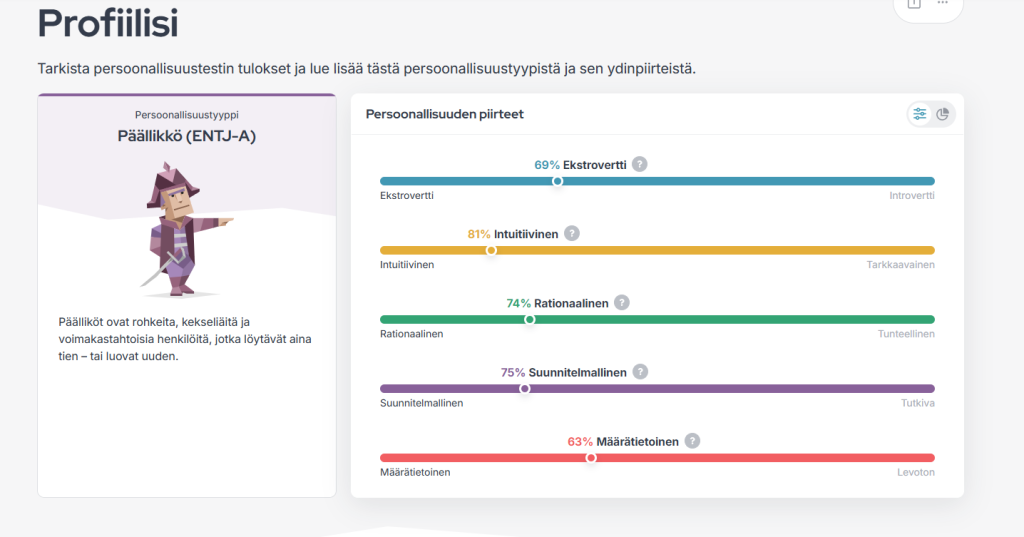Click the Päällikkö (ENTJ-A) personality type title
Image resolution: width=1024 pixels, height=537 pixels.
pos(187,137)
